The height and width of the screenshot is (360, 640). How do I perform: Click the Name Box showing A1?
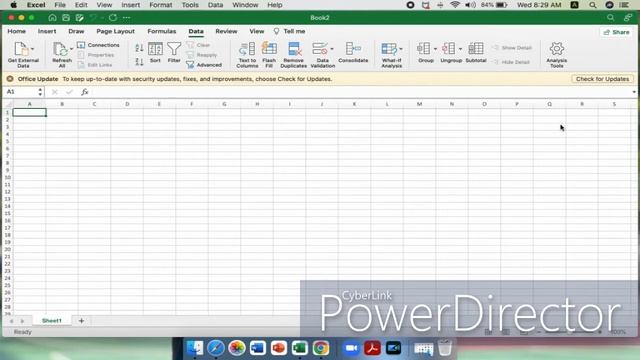pos(20,92)
